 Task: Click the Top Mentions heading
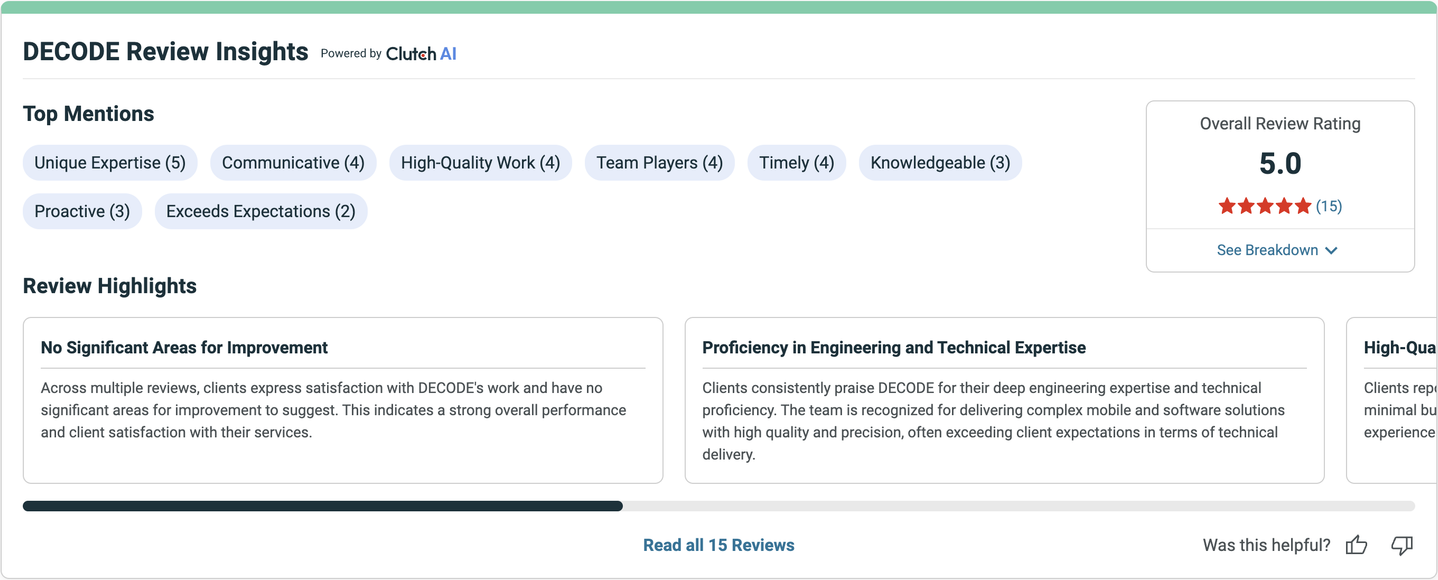(89, 114)
